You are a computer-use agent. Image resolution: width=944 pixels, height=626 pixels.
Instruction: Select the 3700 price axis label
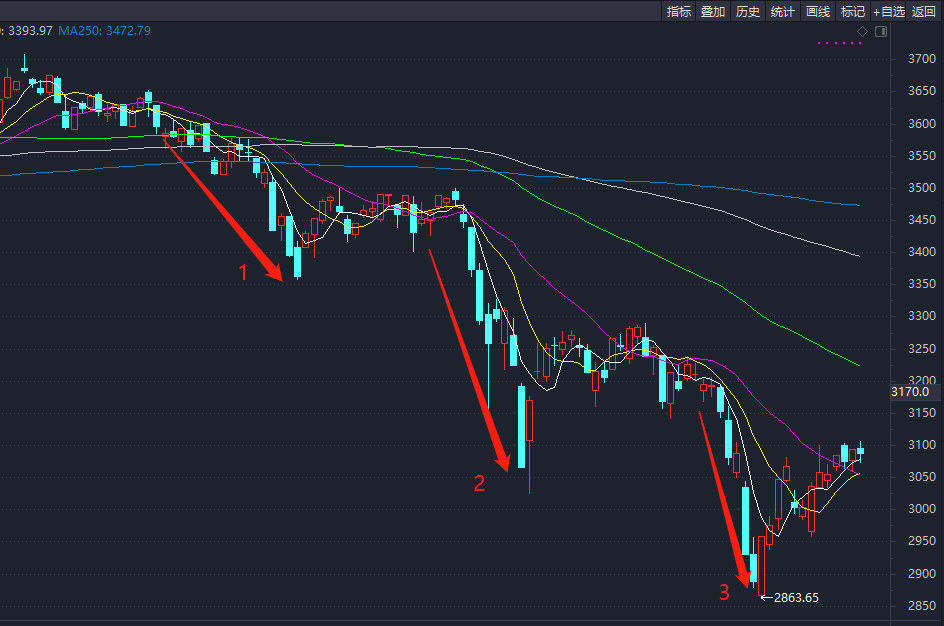[922, 59]
